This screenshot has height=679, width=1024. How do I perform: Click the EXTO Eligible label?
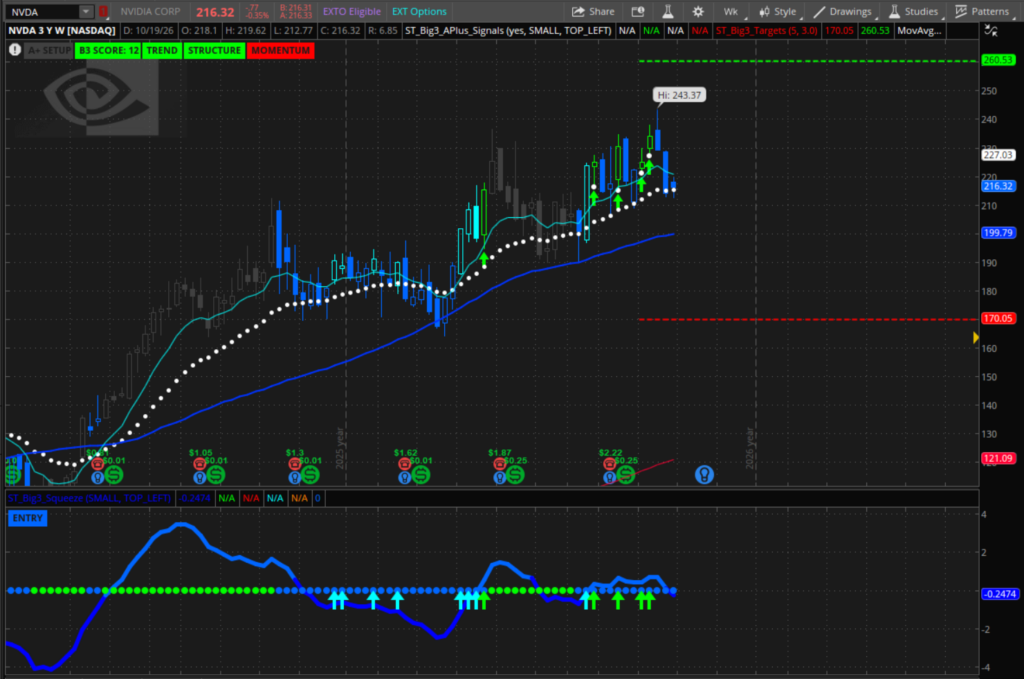tap(351, 12)
